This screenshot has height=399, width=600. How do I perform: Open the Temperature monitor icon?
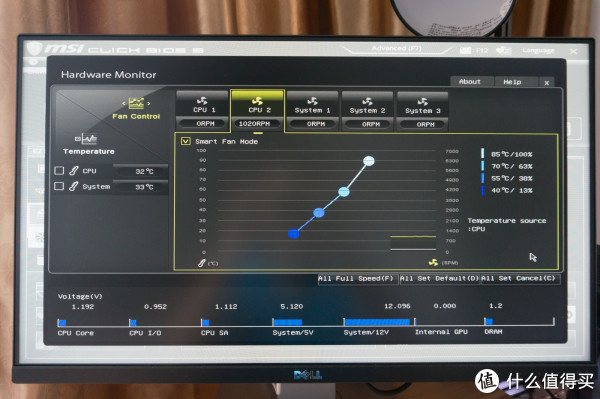click(86, 138)
